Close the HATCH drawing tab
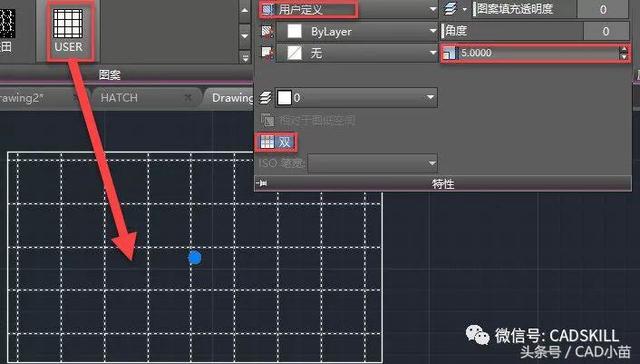Viewport: 640px width, 364px height. point(188,98)
